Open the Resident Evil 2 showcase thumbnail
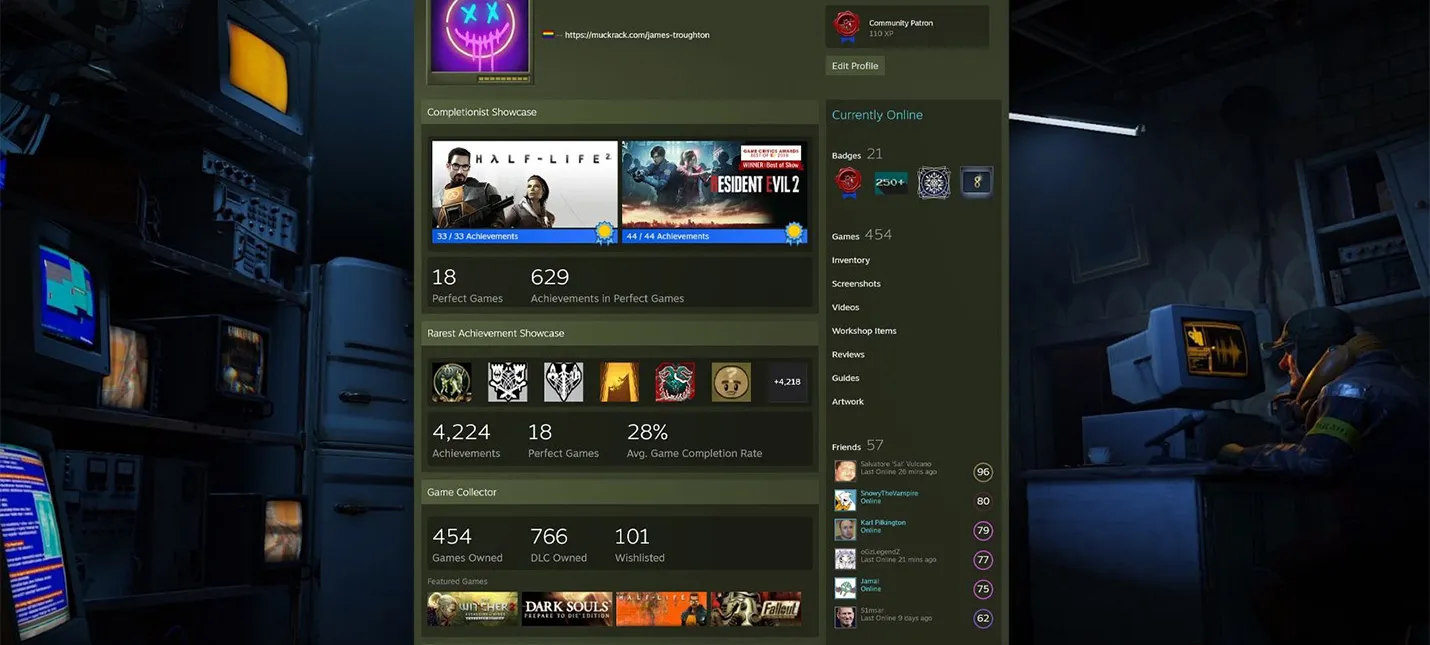This screenshot has height=645, width=1430. pos(715,192)
